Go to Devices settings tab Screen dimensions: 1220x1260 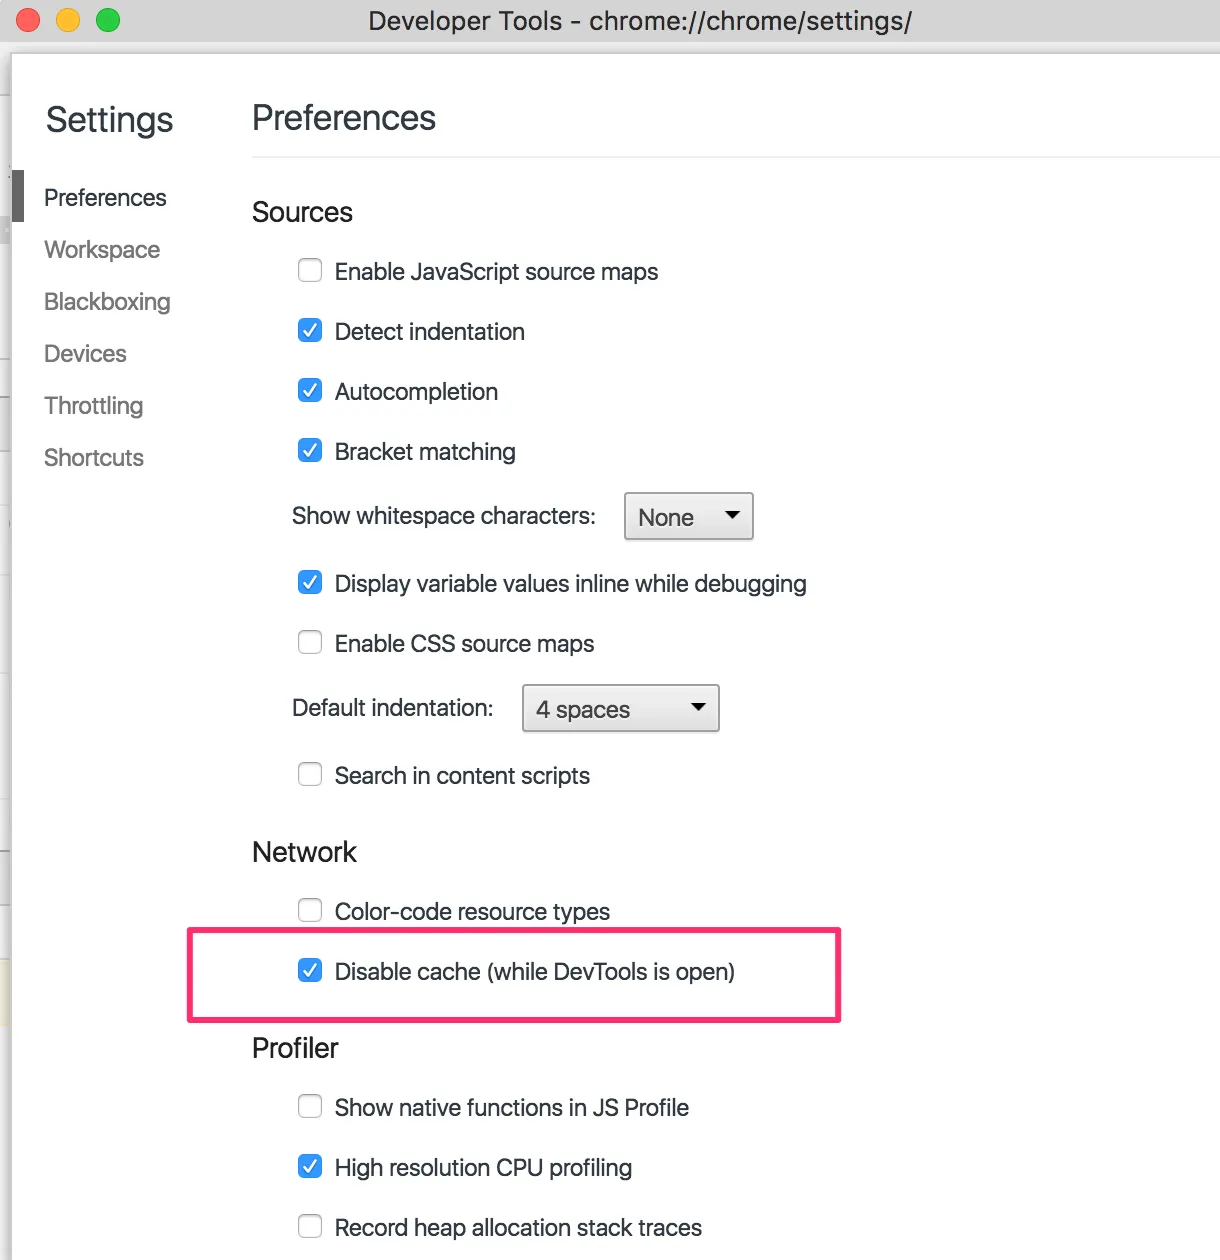tap(85, 354)
